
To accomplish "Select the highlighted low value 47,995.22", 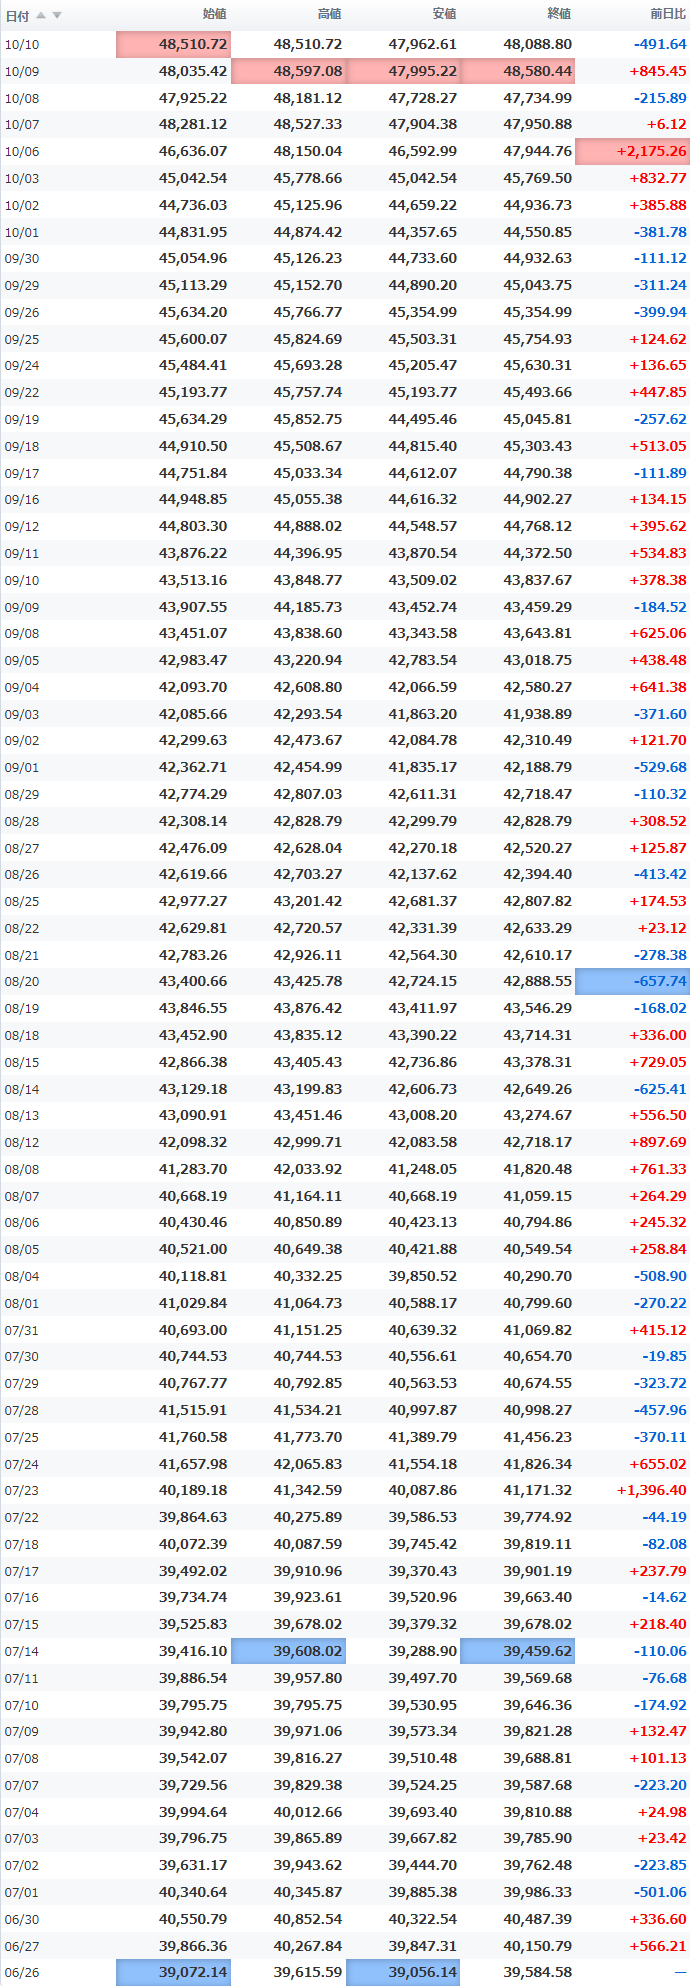I will click(x=403, y=71).
